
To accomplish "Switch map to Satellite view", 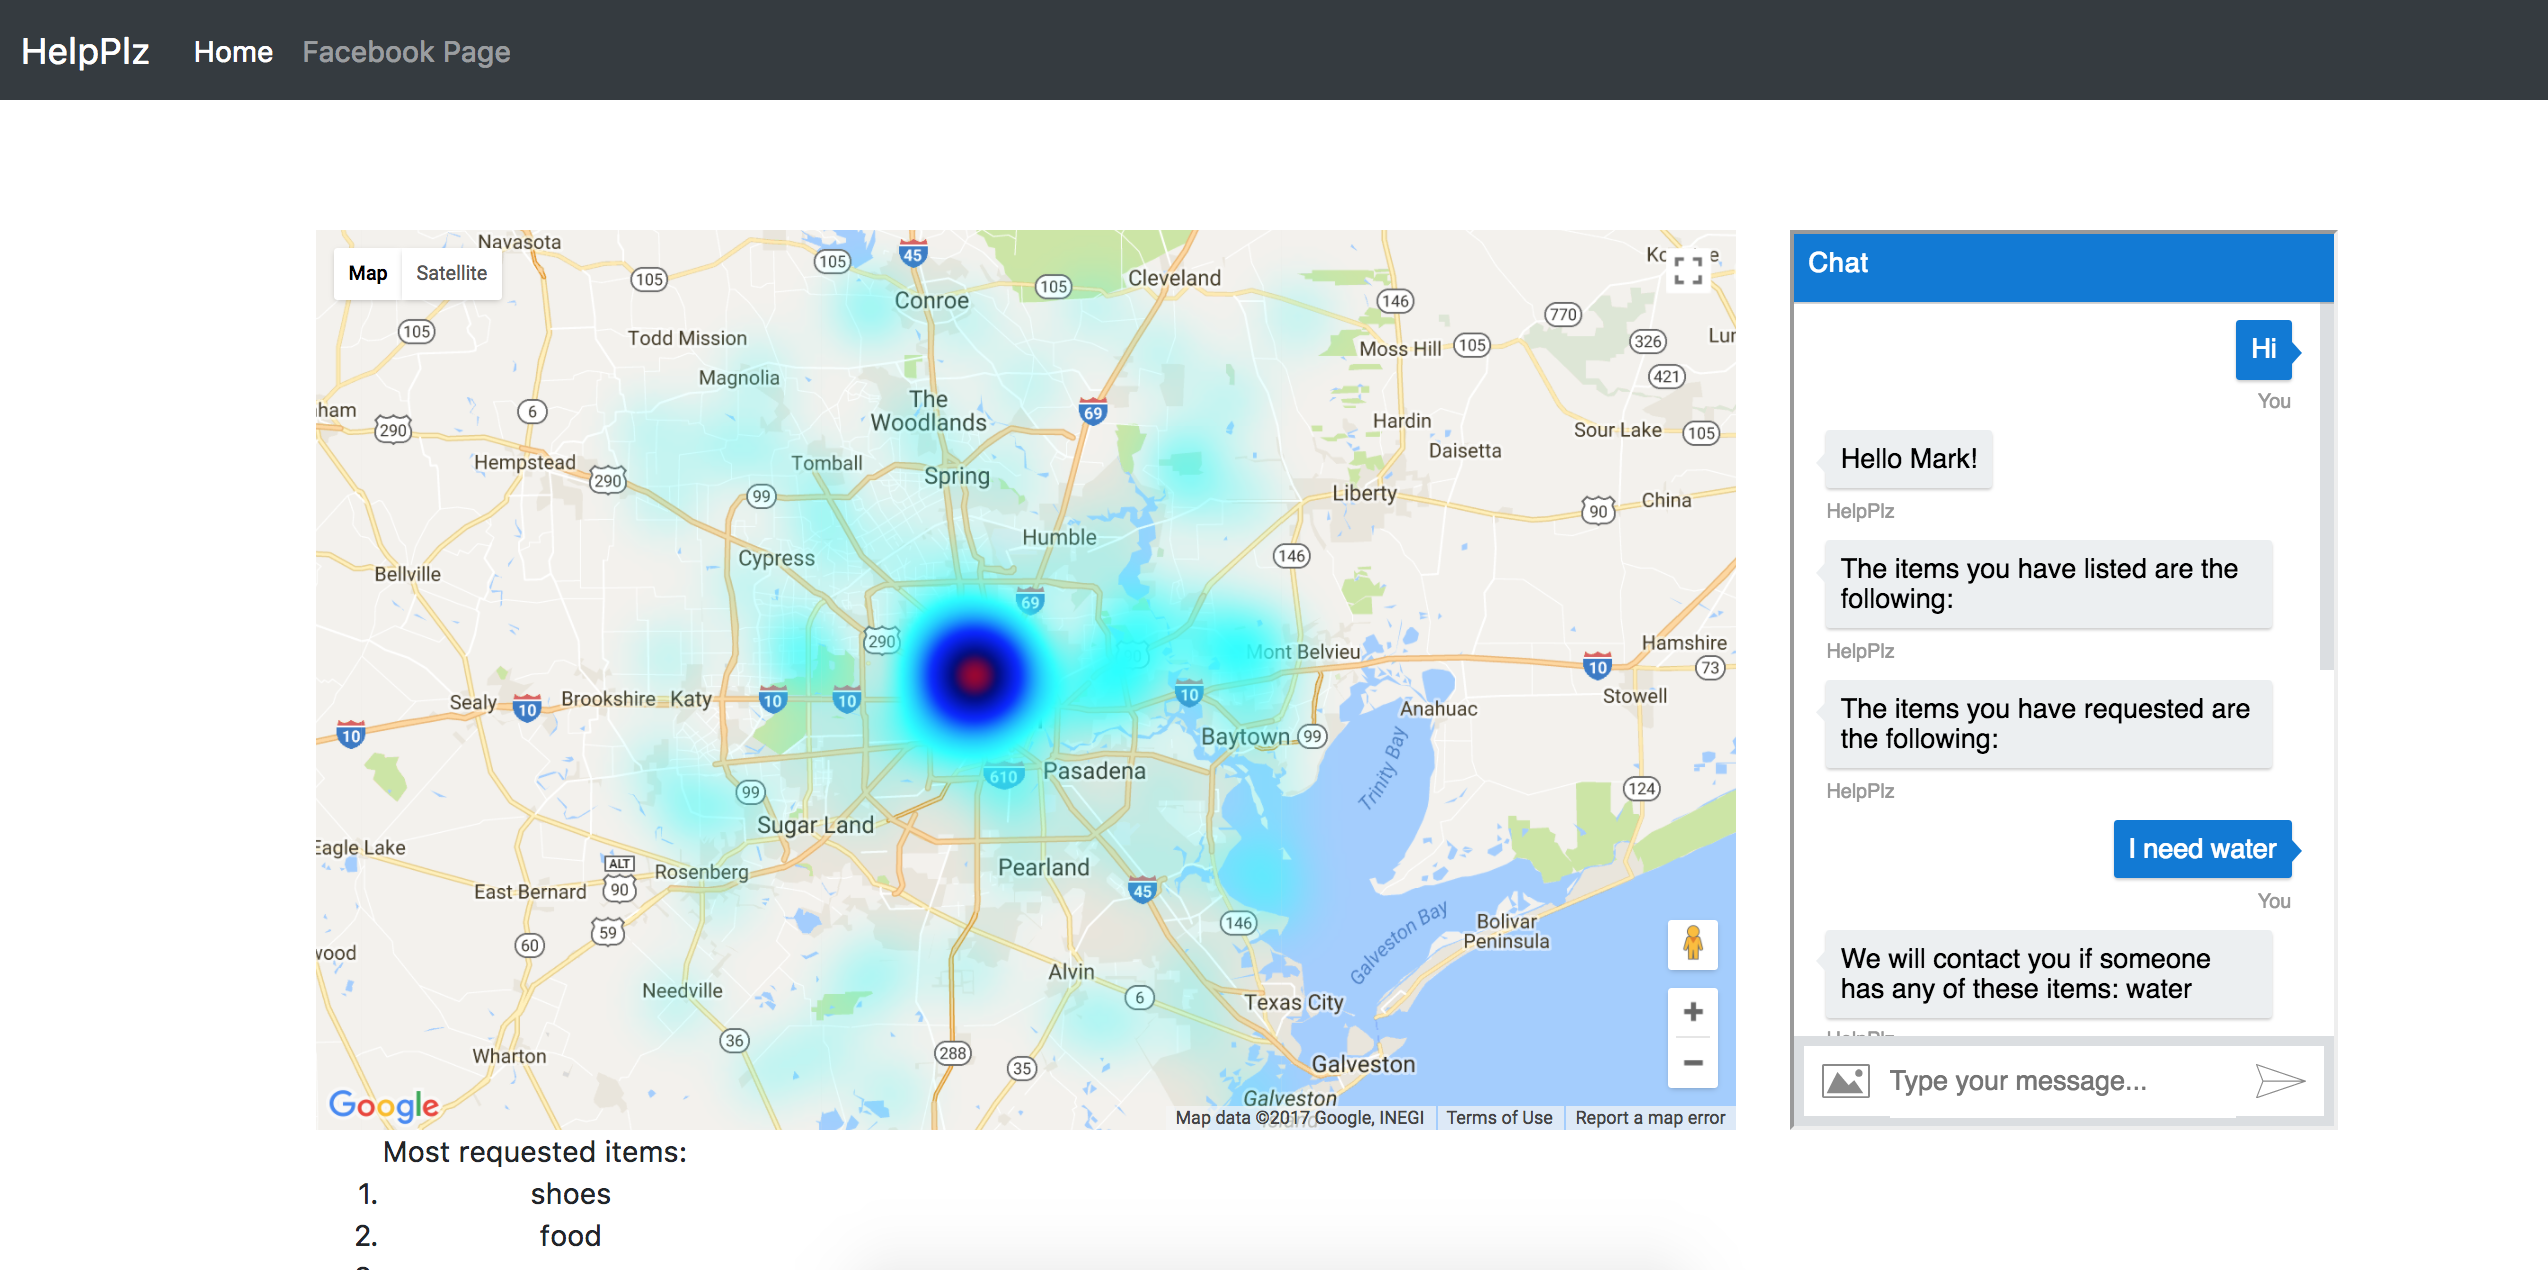I will tap(451, 273).
